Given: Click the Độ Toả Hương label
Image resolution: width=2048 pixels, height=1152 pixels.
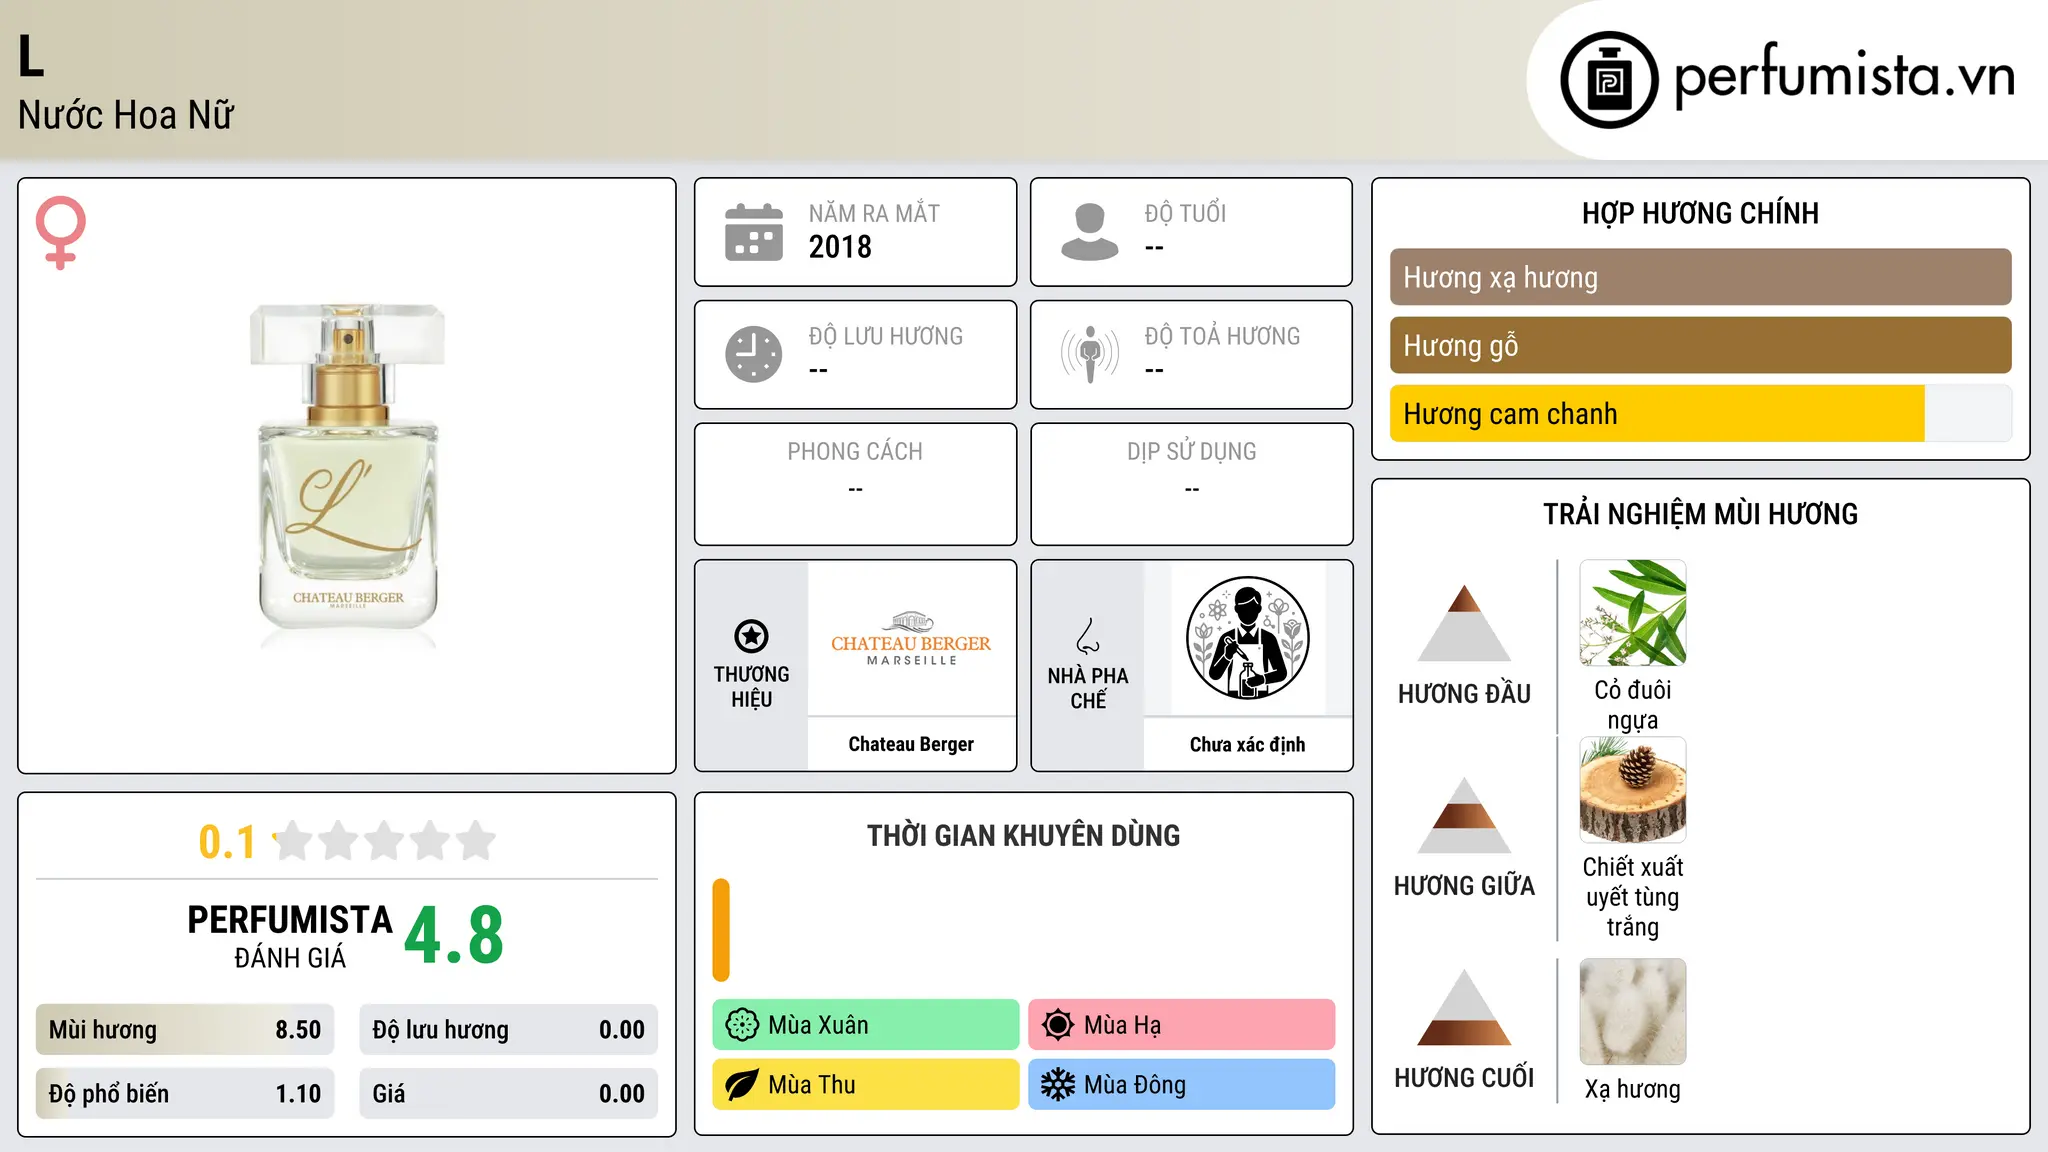Looking at the screenshot, I should pyautogui.click(x=1222, y=336).
